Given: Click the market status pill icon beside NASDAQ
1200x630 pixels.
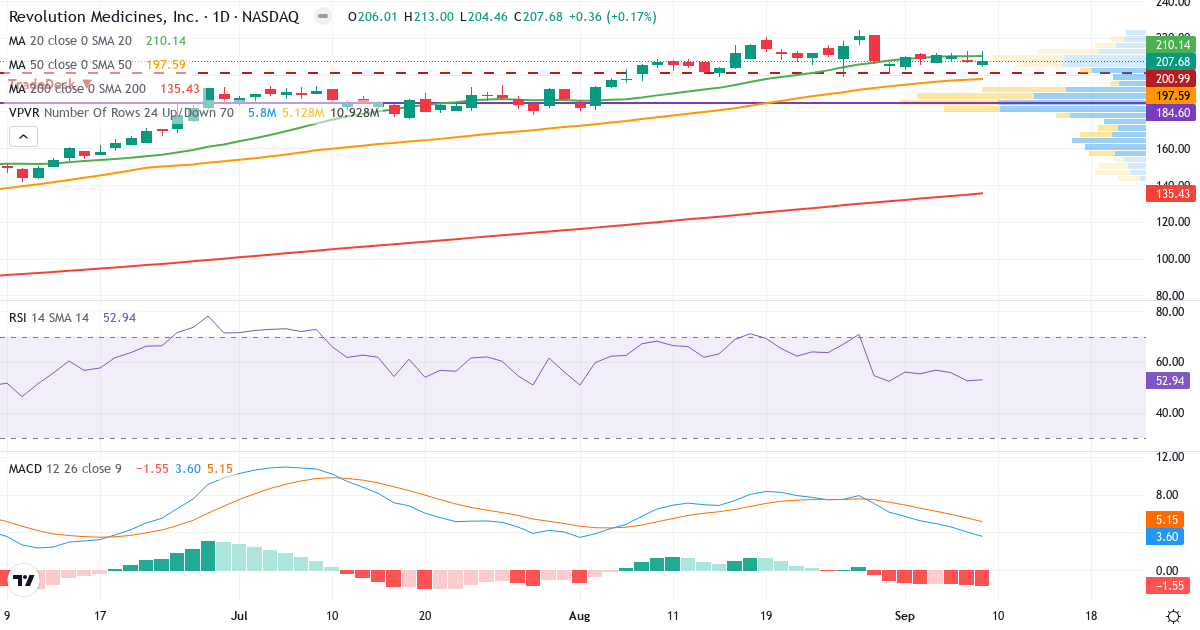Looking at the screenshot, I should pyautogui.click(x=321, y=18).
